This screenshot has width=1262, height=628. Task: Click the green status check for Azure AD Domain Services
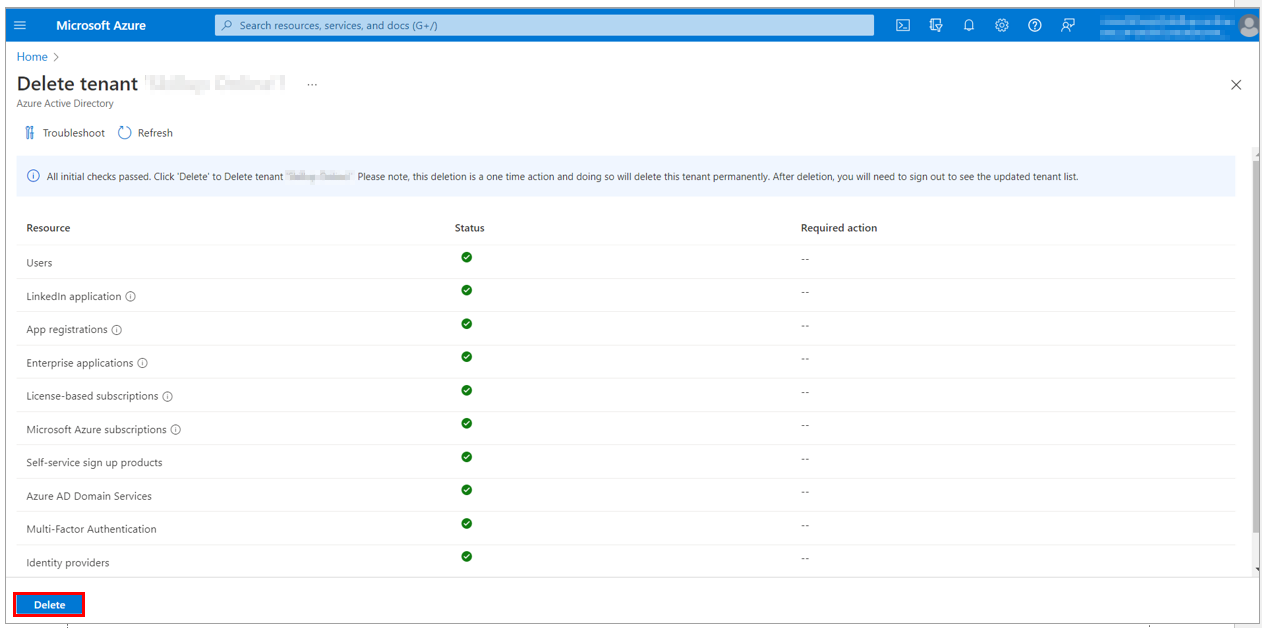[467, 490]
